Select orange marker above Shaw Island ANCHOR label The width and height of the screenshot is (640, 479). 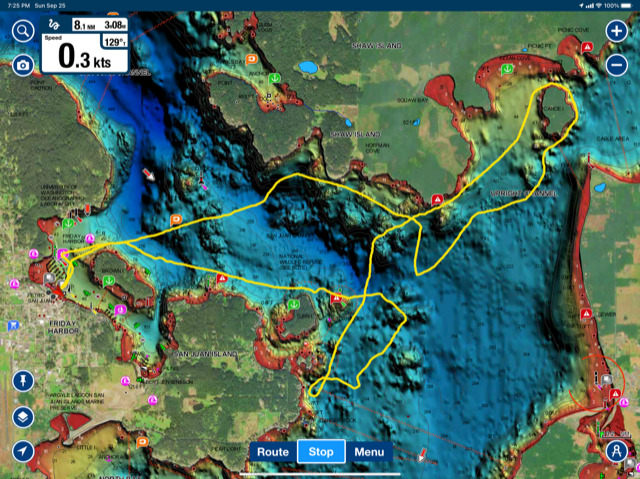[251, 60]
